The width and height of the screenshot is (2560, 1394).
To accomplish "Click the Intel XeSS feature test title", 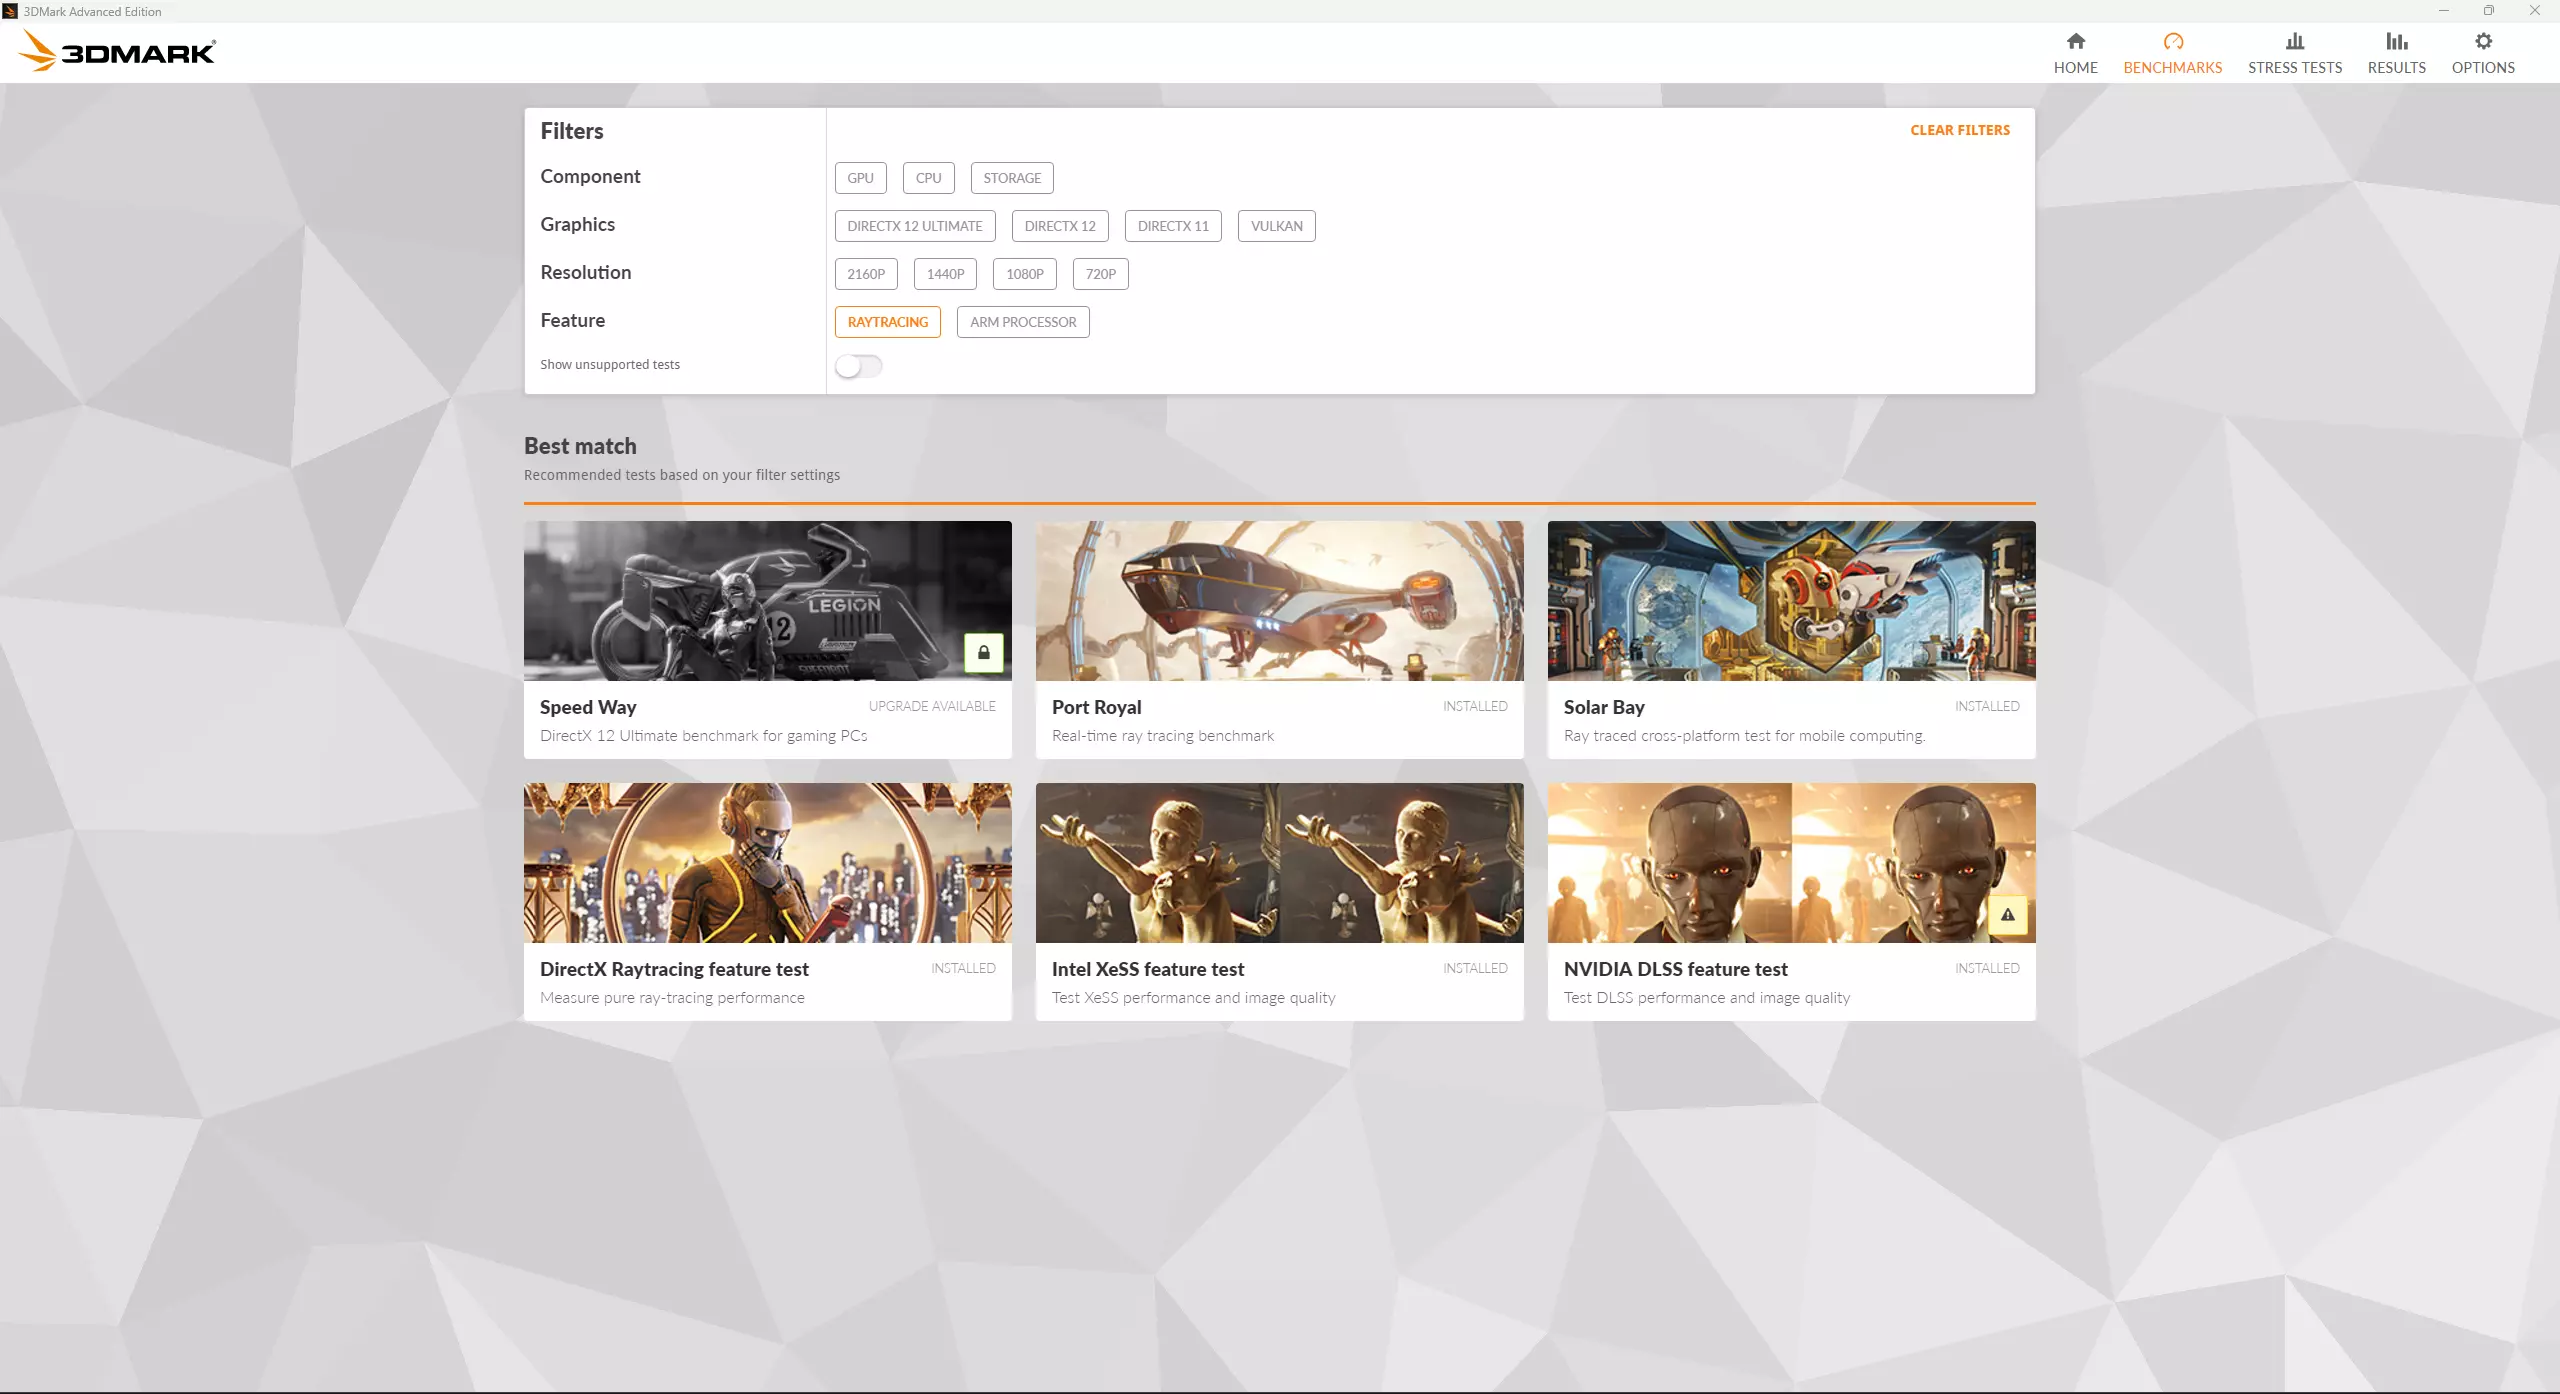I will pyautogui.click(x=1148, y=969).
